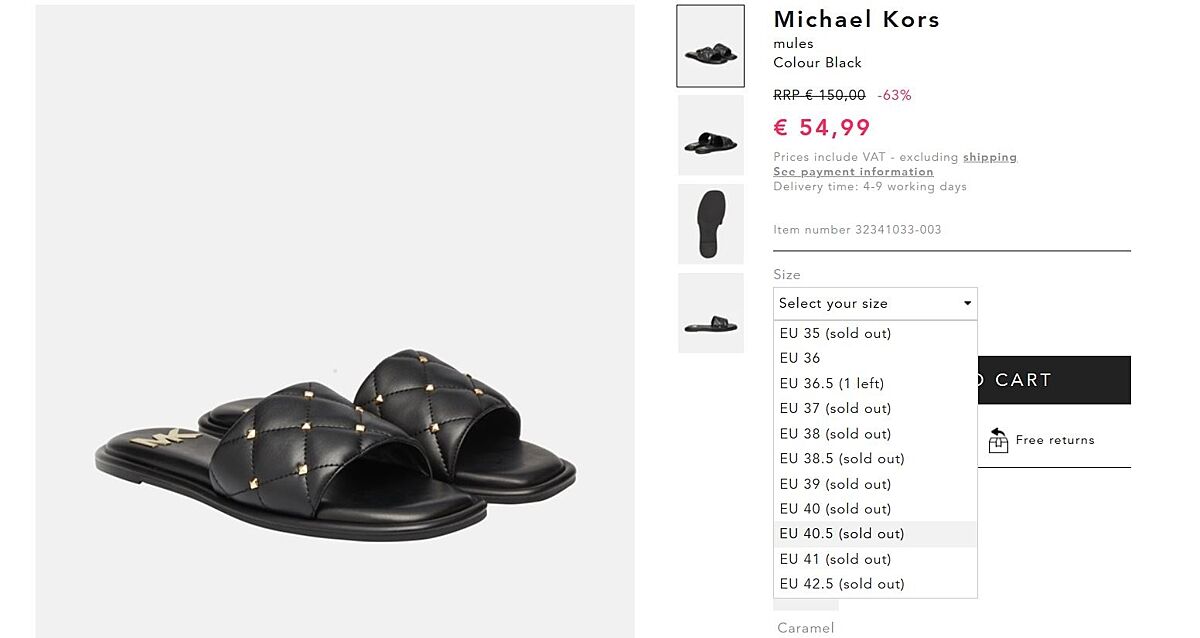Show the flat side-profile sandal thumbnail

[x=710, y=313]
